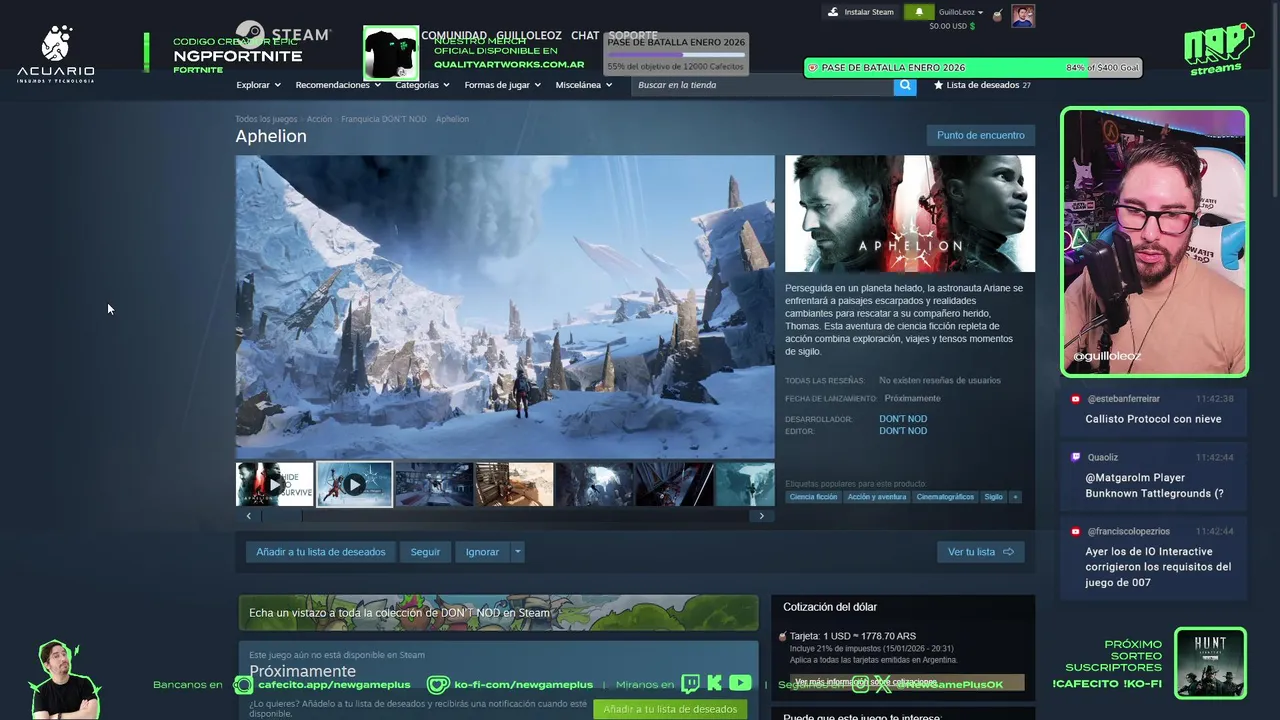Open the green notifications bell

point(919,12)
